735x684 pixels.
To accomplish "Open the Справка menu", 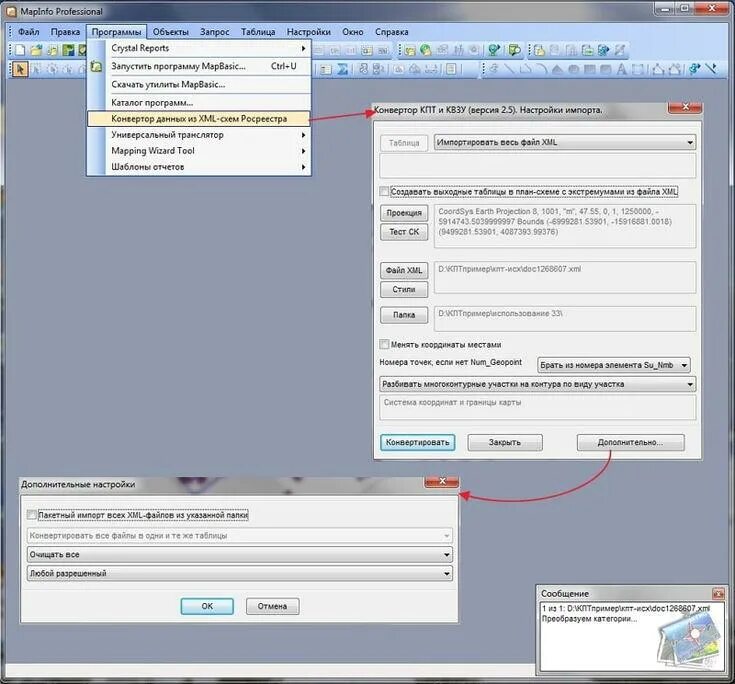I will (391, 32).
